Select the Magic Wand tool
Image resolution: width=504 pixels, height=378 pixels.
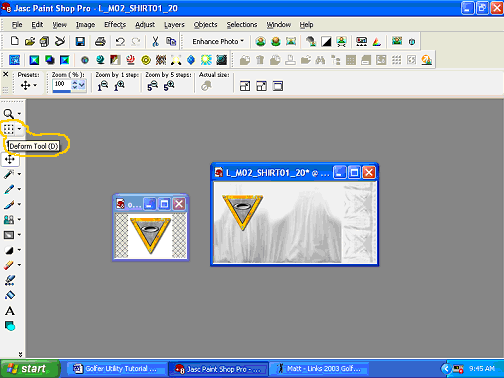(9, 174)
